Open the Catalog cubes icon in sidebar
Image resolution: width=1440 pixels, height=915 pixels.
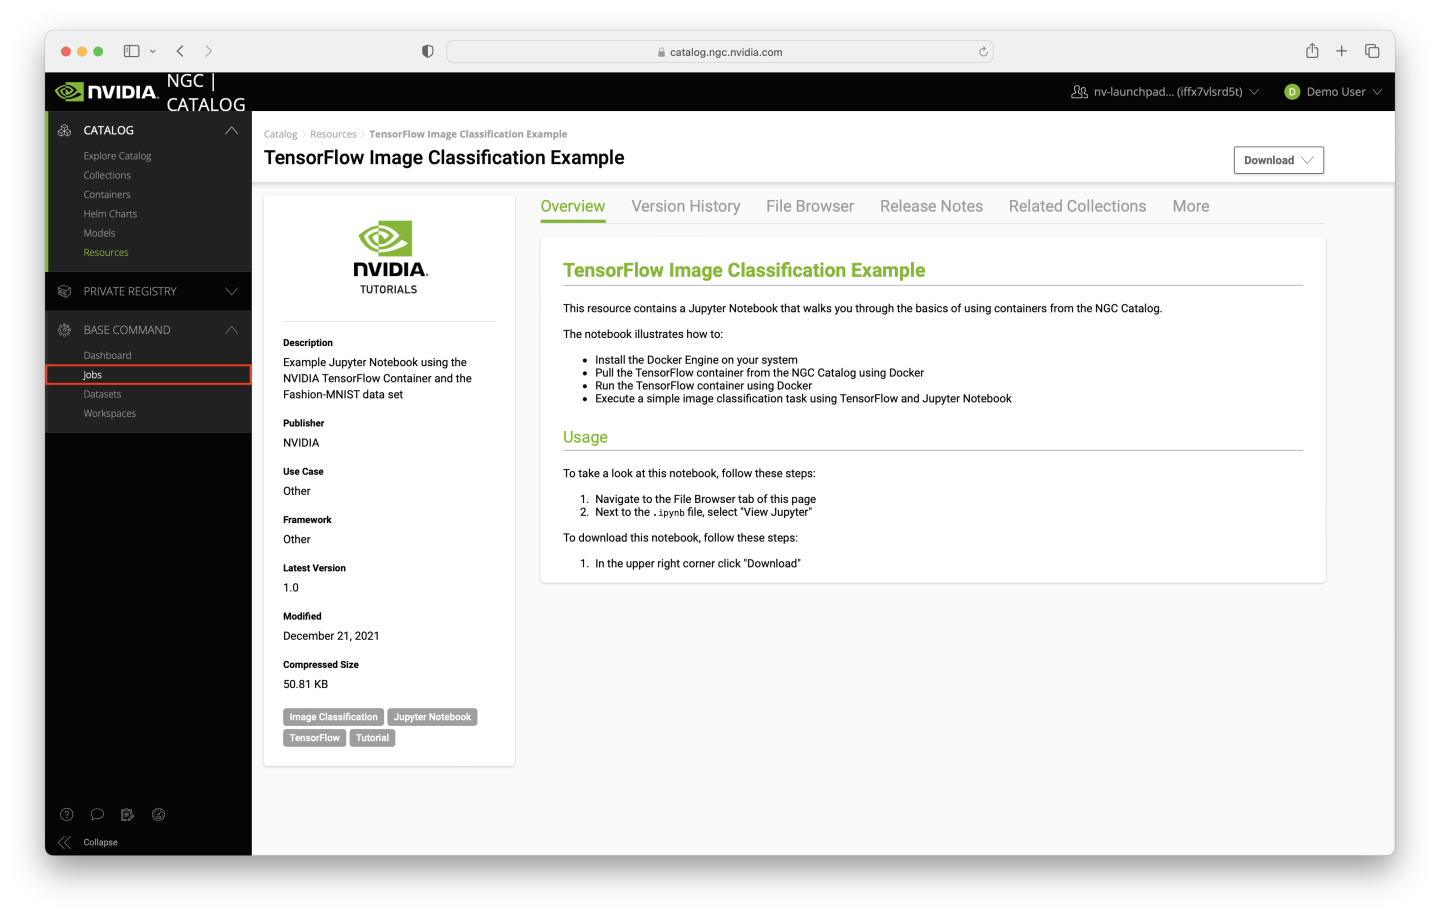(x=62, y=129)
